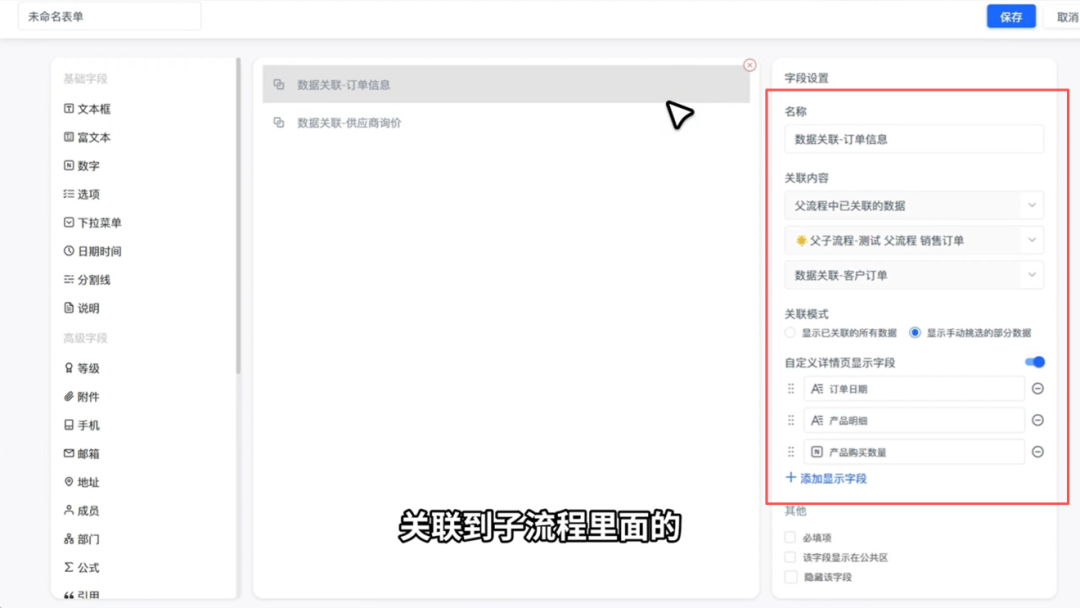Add the 附件 attachment field
Screen dimensions: 1080x608
81,397
